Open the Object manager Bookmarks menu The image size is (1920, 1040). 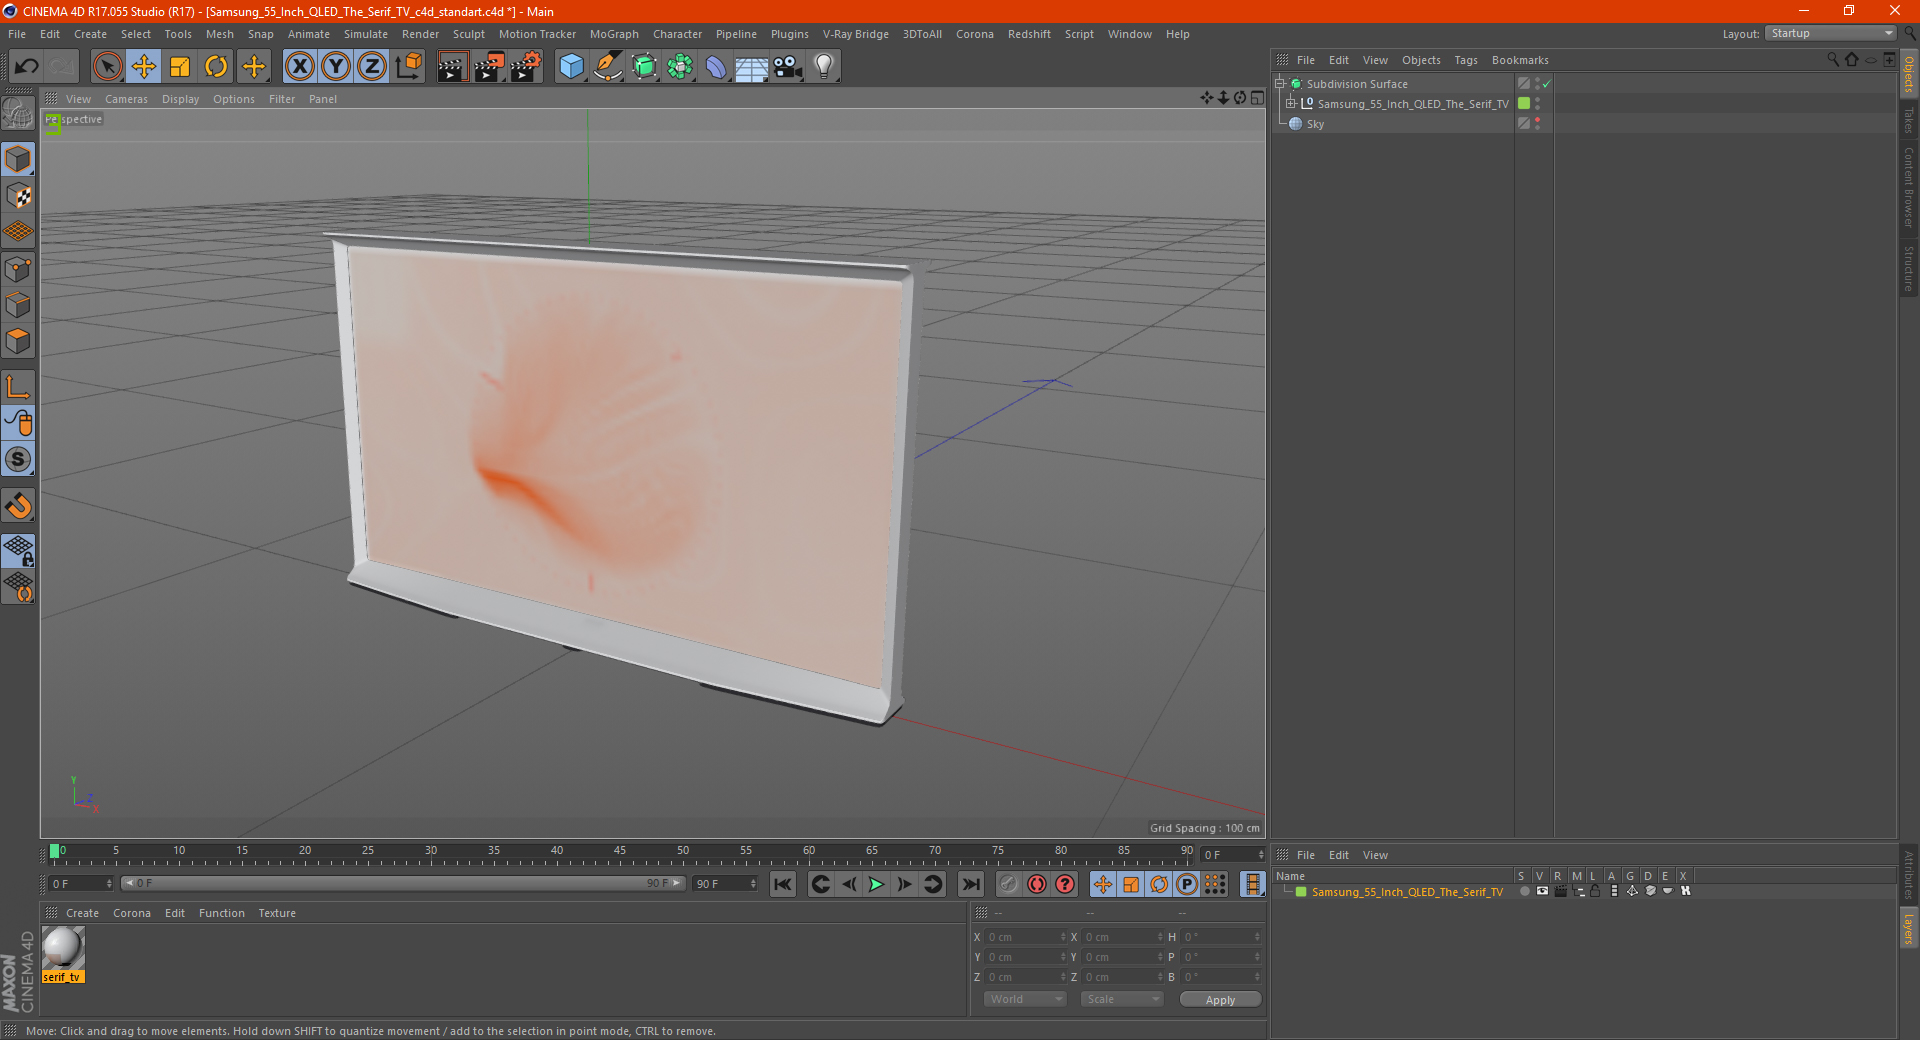[1520, 60]
